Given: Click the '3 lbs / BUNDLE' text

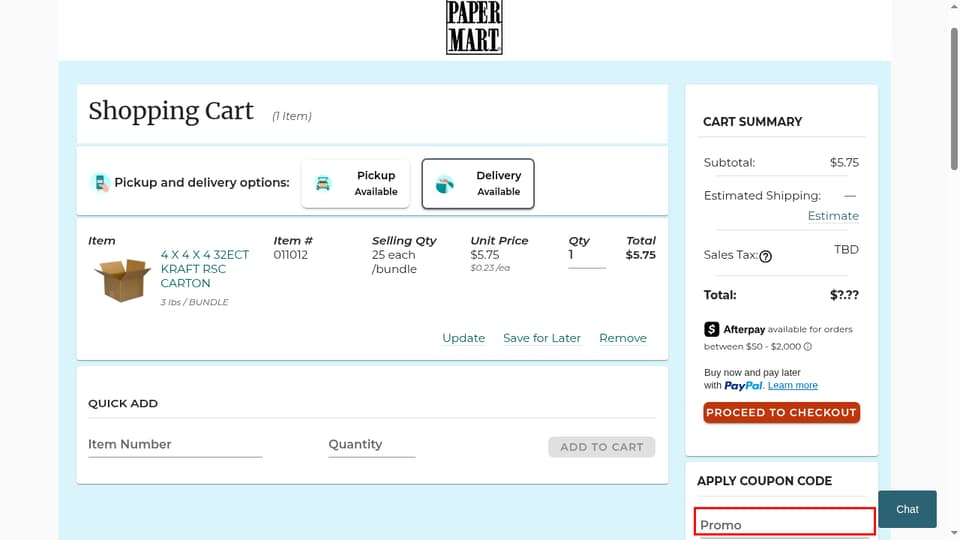Looking at the screenshot, I should [x=194, y=302].
